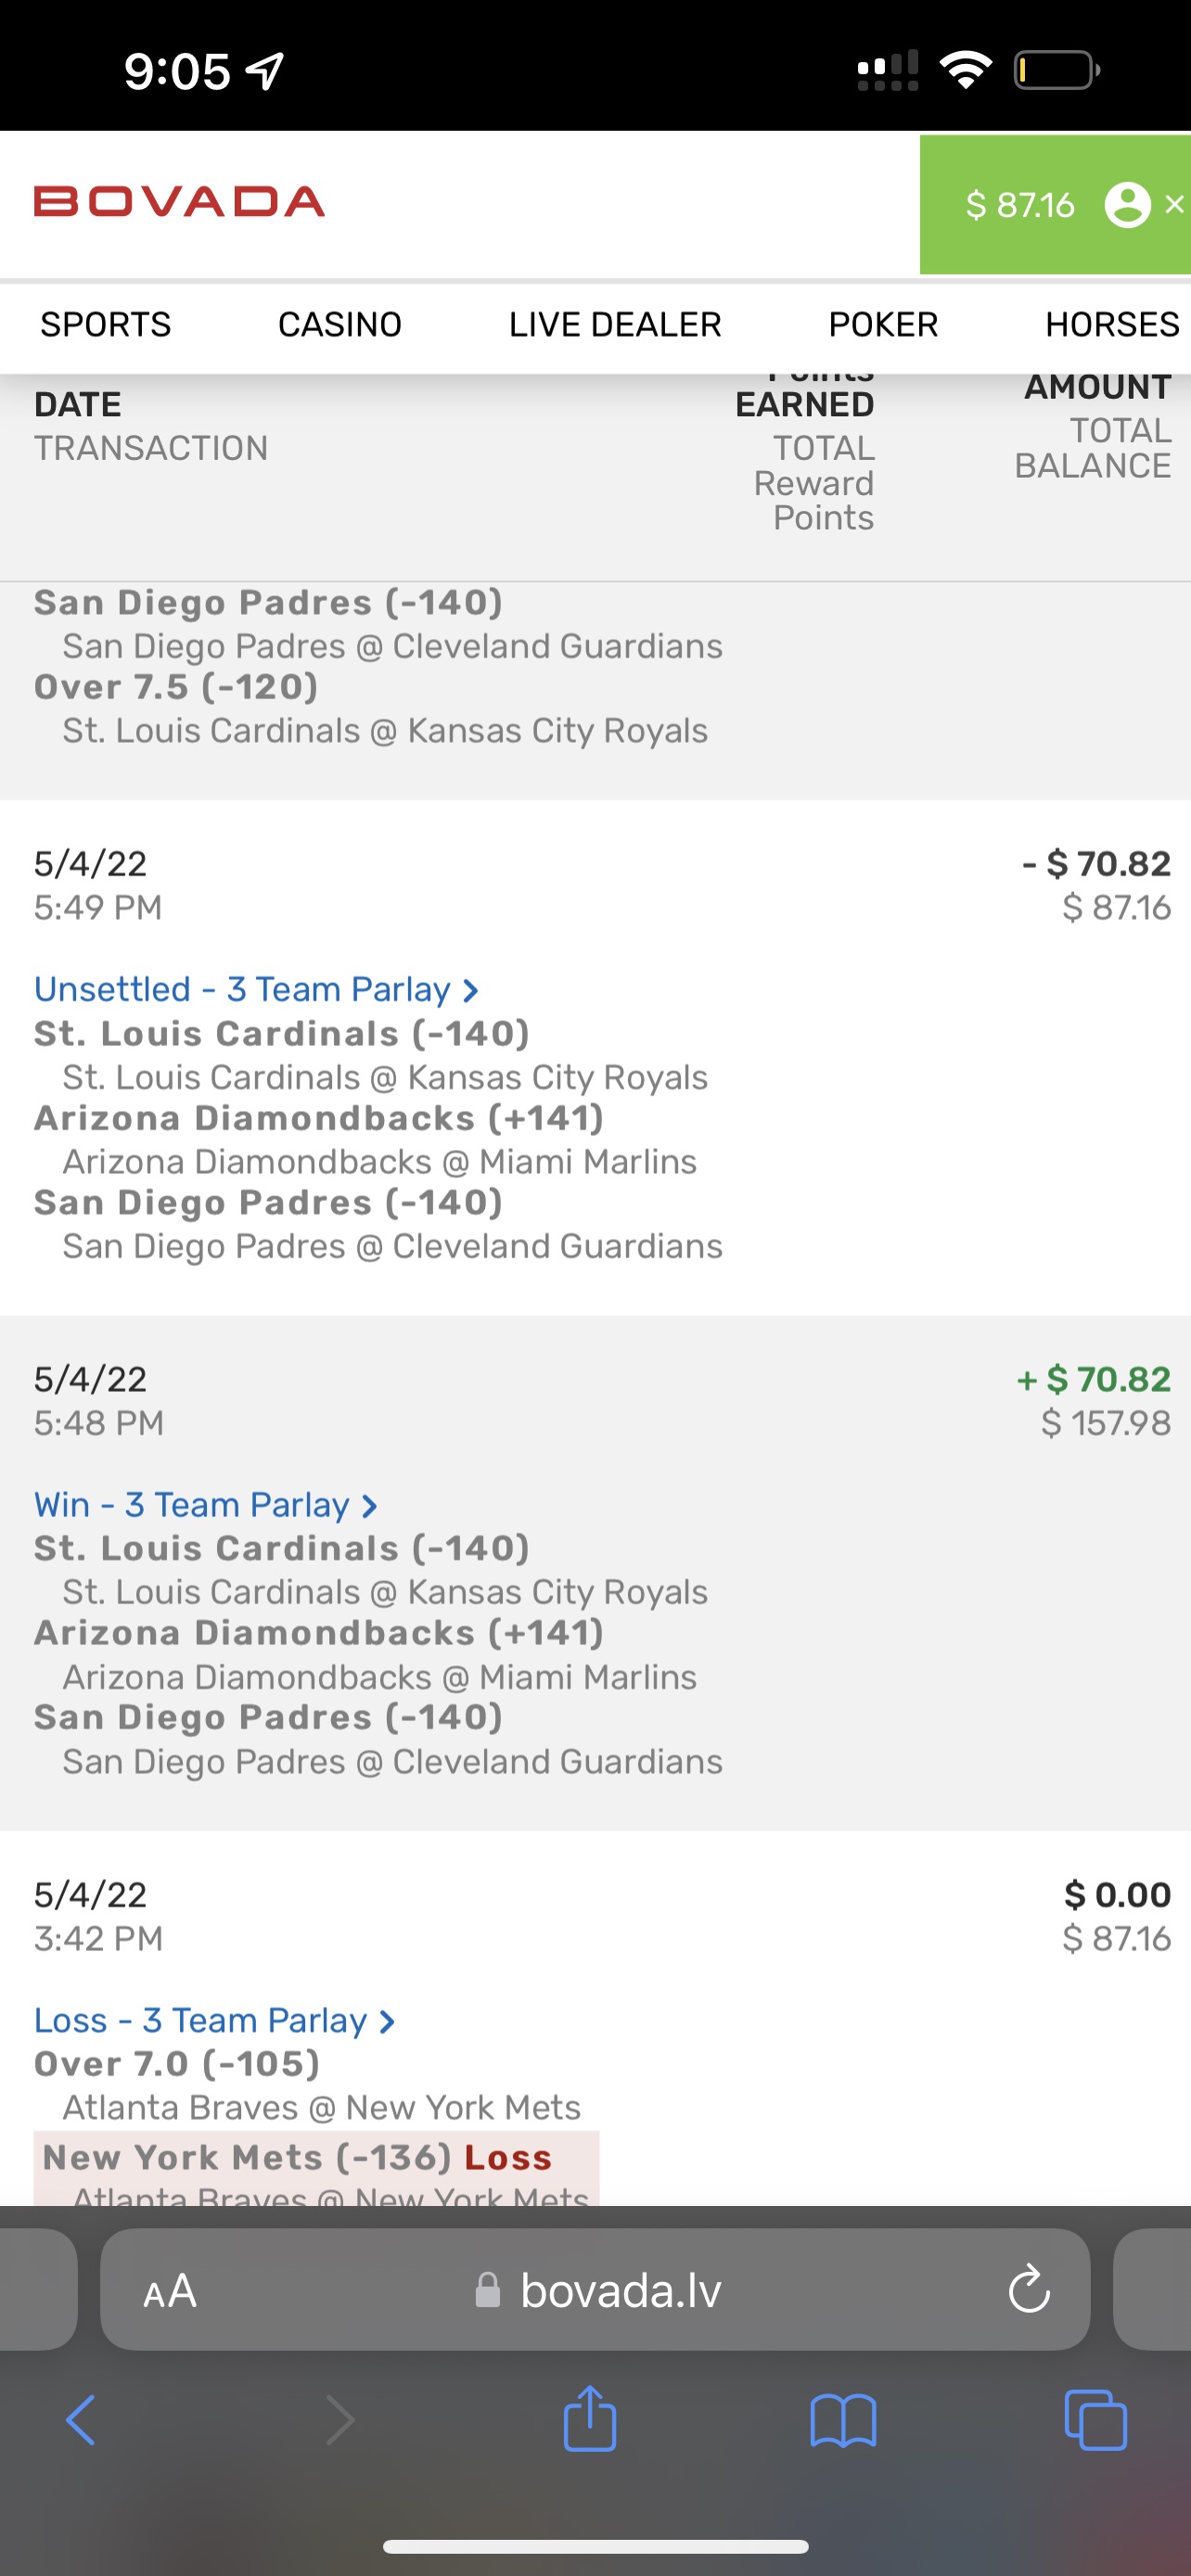
Task: Show the Safari tabs overview icon
Action: coord(1096,2421)
